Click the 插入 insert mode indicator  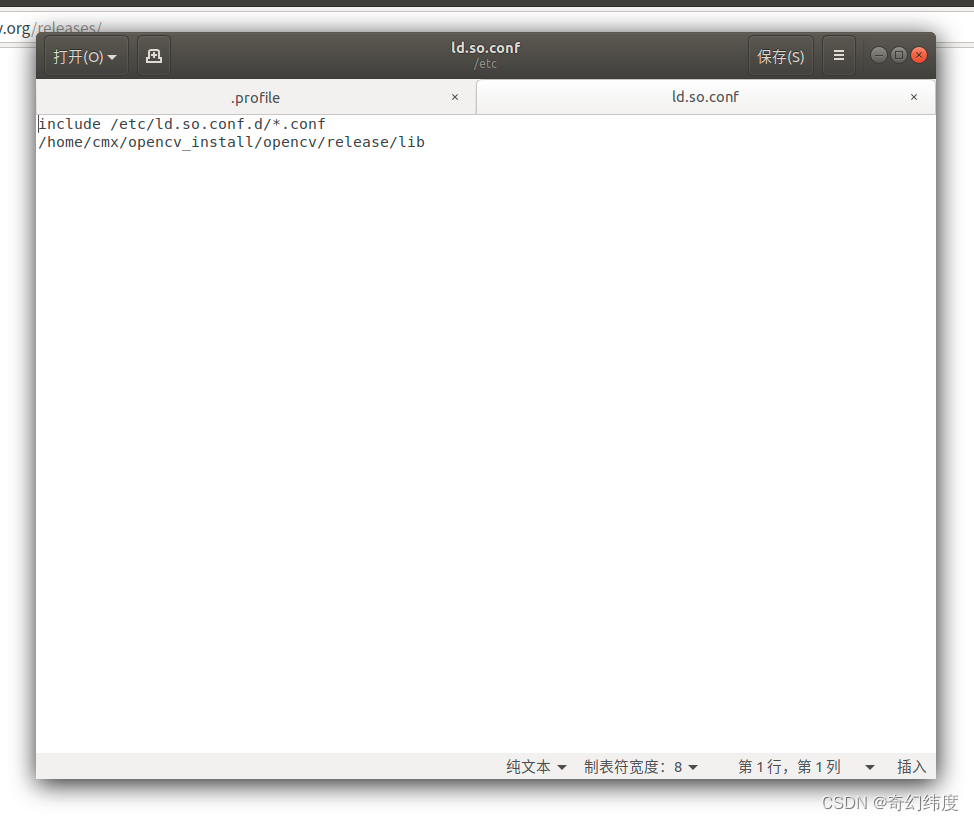911,766
